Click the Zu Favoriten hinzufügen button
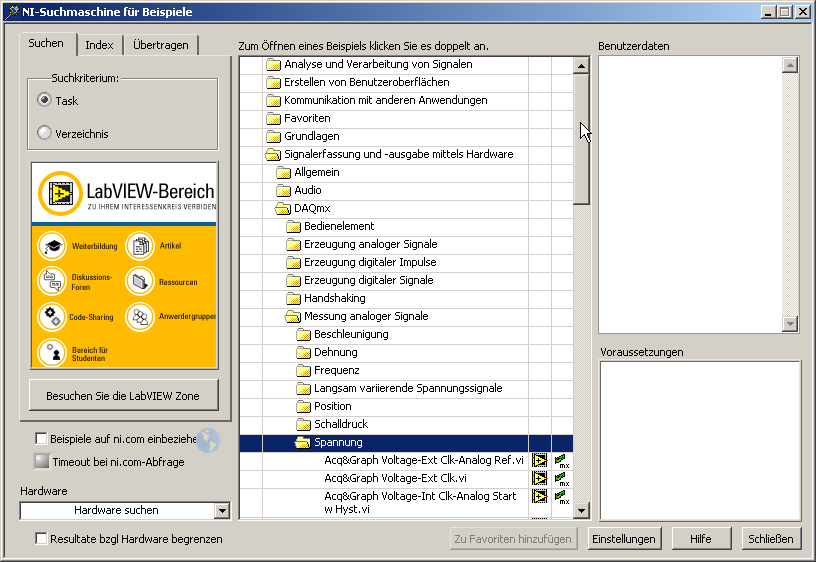Screen dimensions: 816x562 (x=513, y=539)
